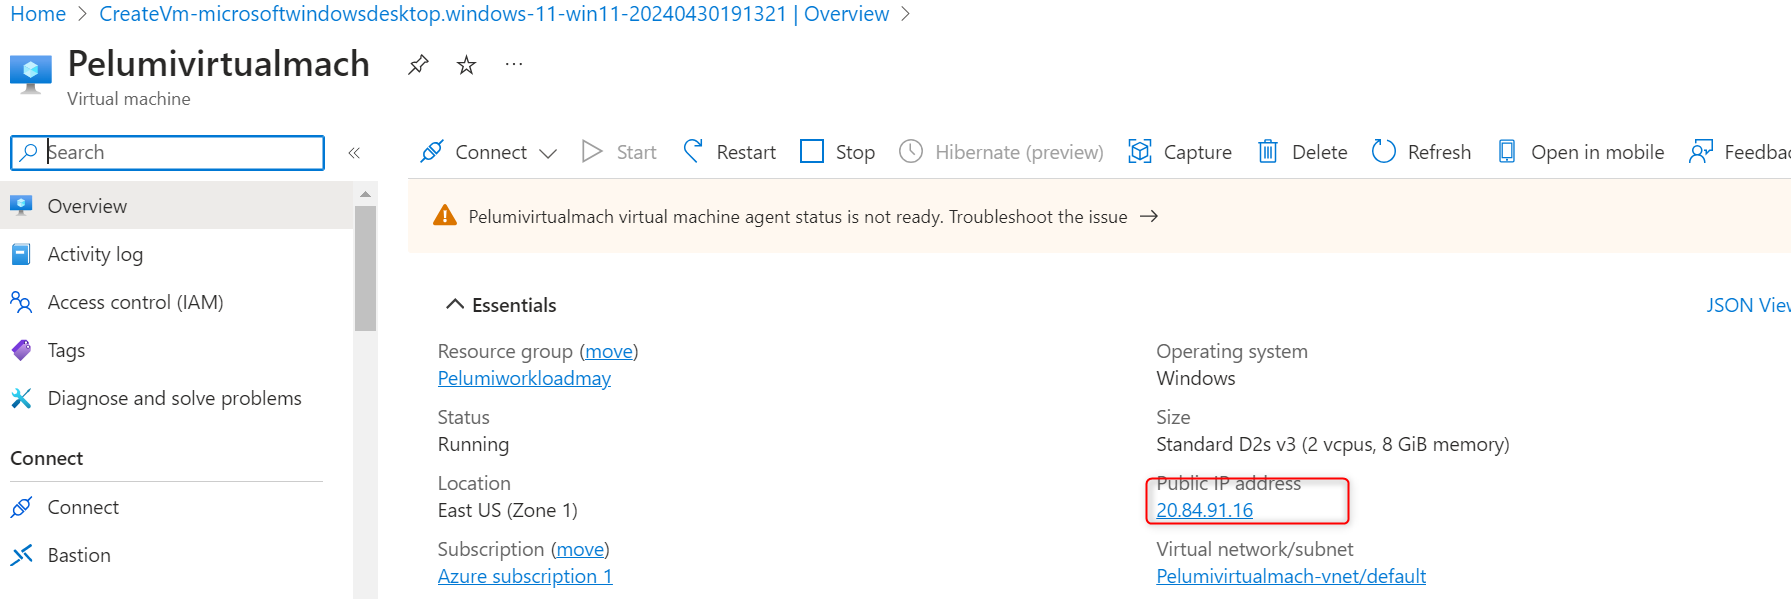Pin the virtual machine to dashboard
This screenshot has width=1791, height=599.
(418, 65)
